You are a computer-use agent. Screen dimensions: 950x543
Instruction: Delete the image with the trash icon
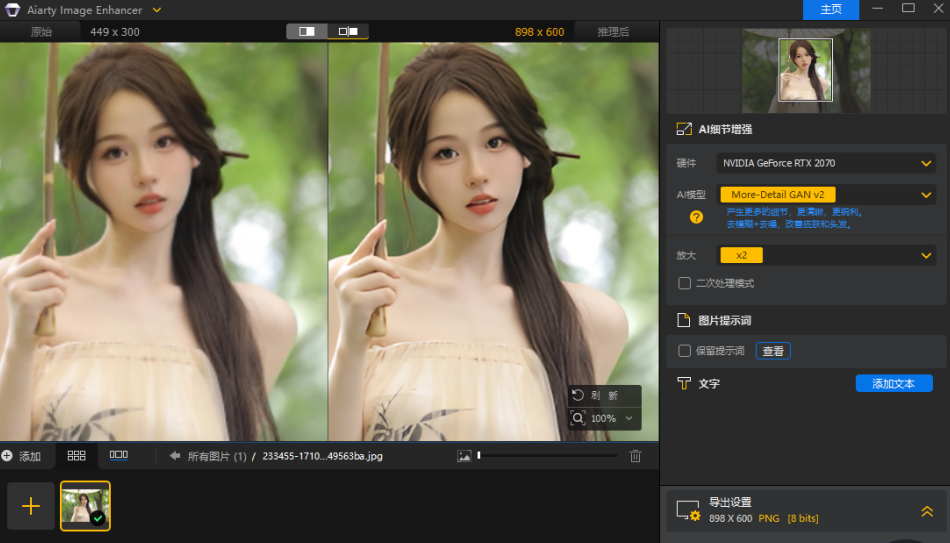635,456
